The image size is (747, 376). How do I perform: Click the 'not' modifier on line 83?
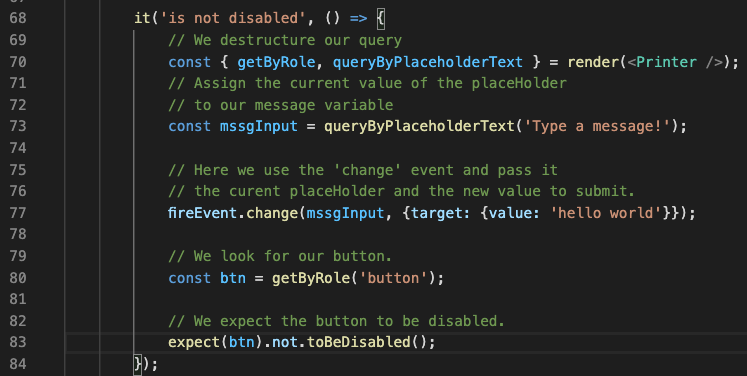pyautogui.click(x=285, y=342)
